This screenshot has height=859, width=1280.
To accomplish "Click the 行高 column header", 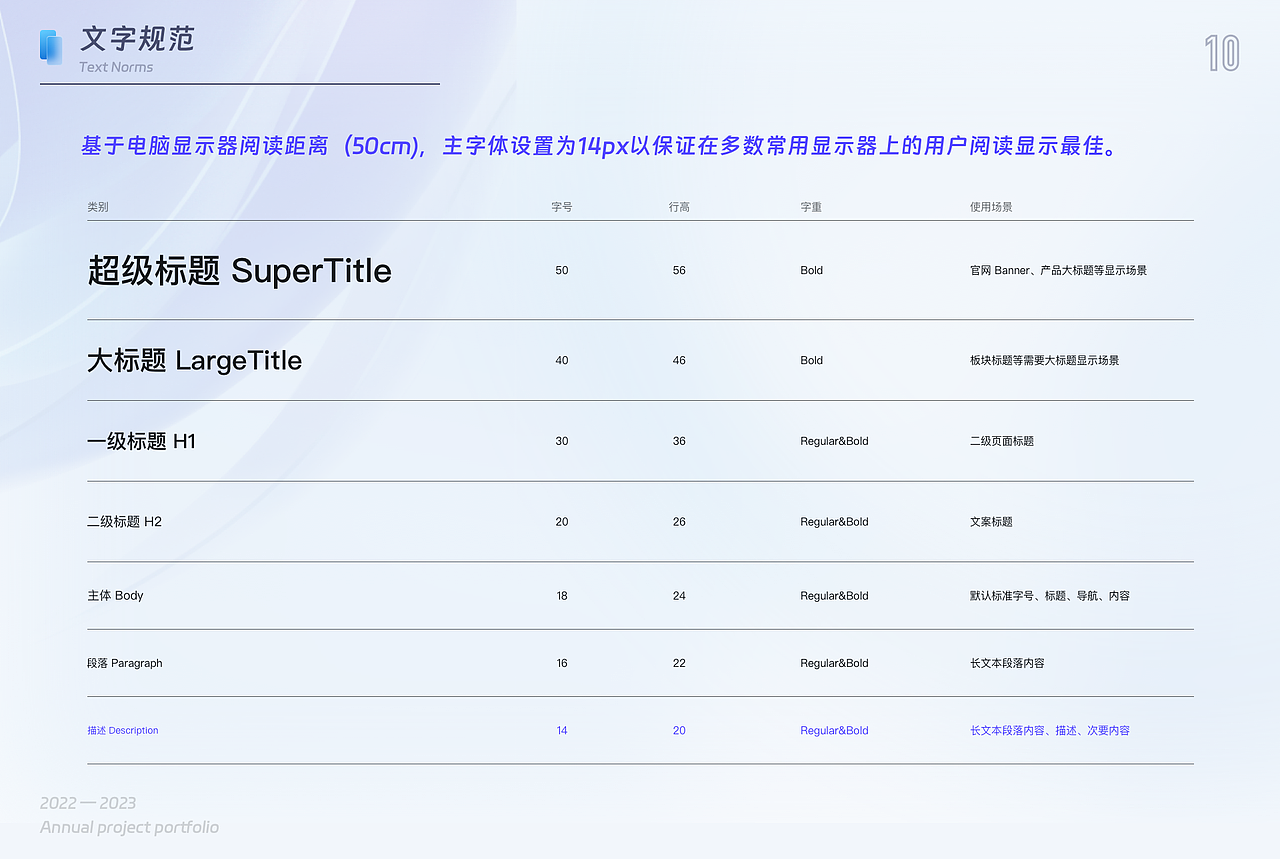I will [x=679, y=207].
